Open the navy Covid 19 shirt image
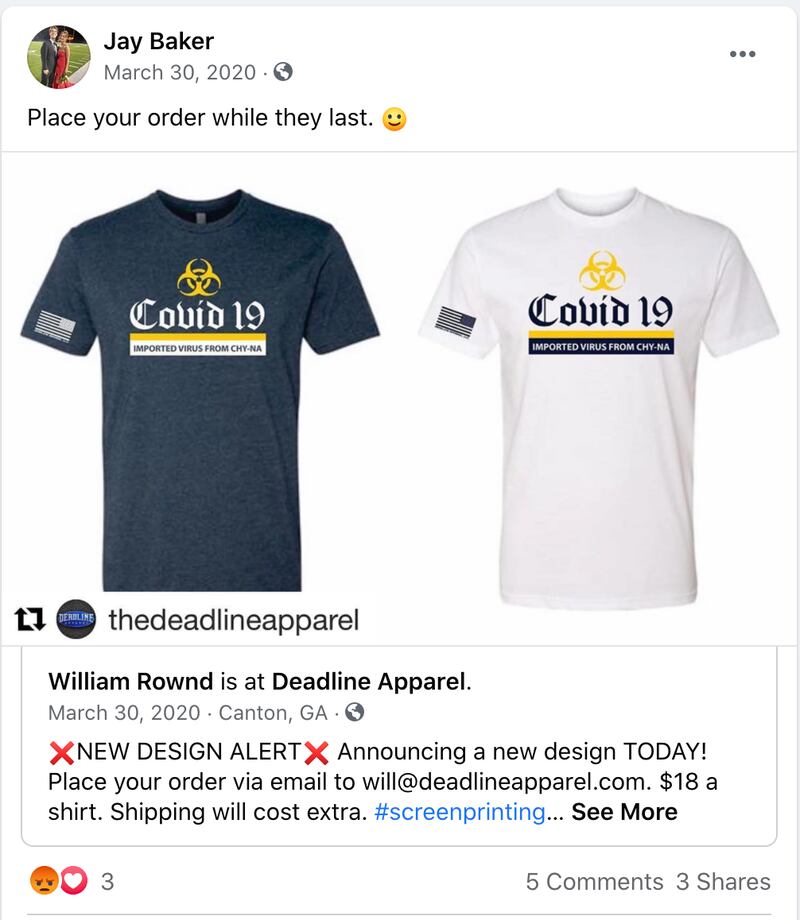The width and height of the screenshot is (800, 920). (x=200, y=390)
